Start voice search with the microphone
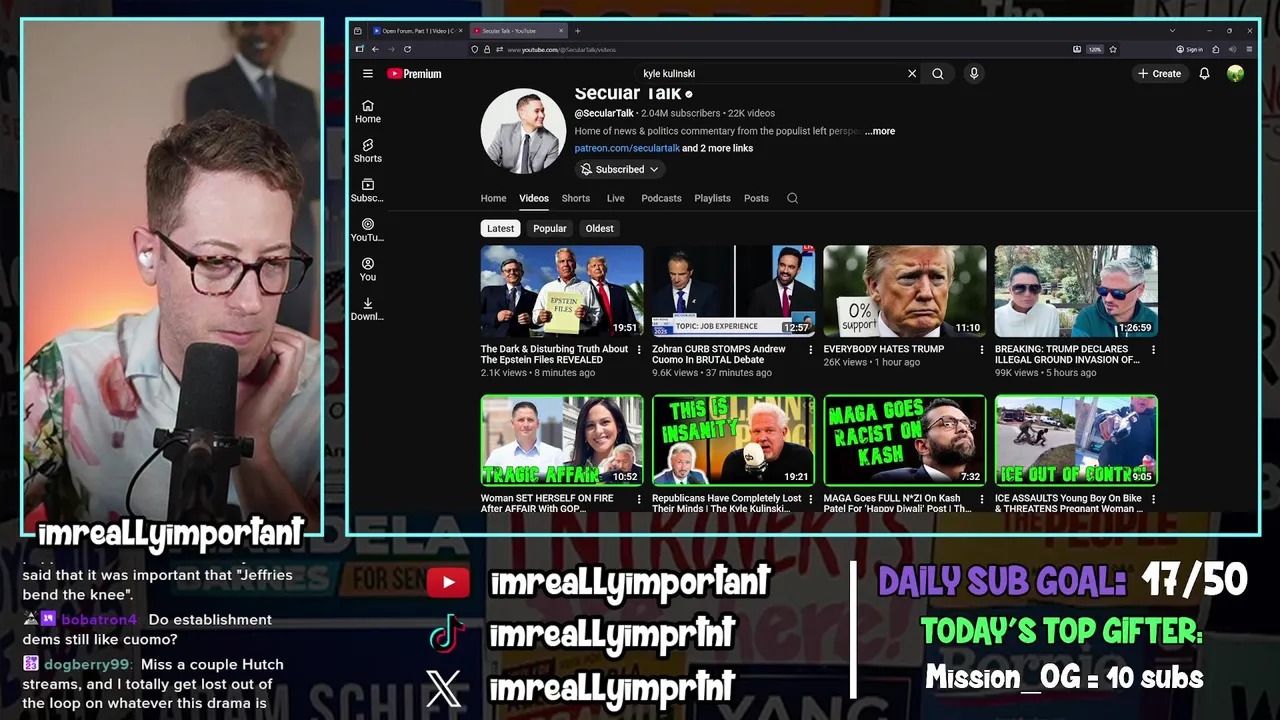This screenshot has width=1280, height=720. (x=974, y=73)
